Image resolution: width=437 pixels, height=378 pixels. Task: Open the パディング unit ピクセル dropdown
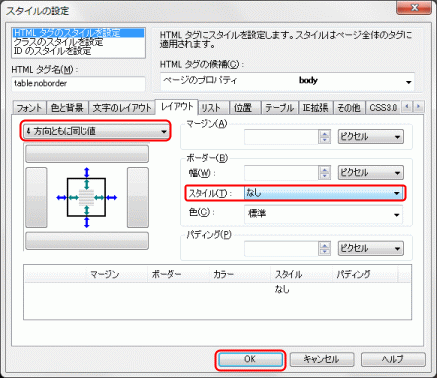(371, 248)
